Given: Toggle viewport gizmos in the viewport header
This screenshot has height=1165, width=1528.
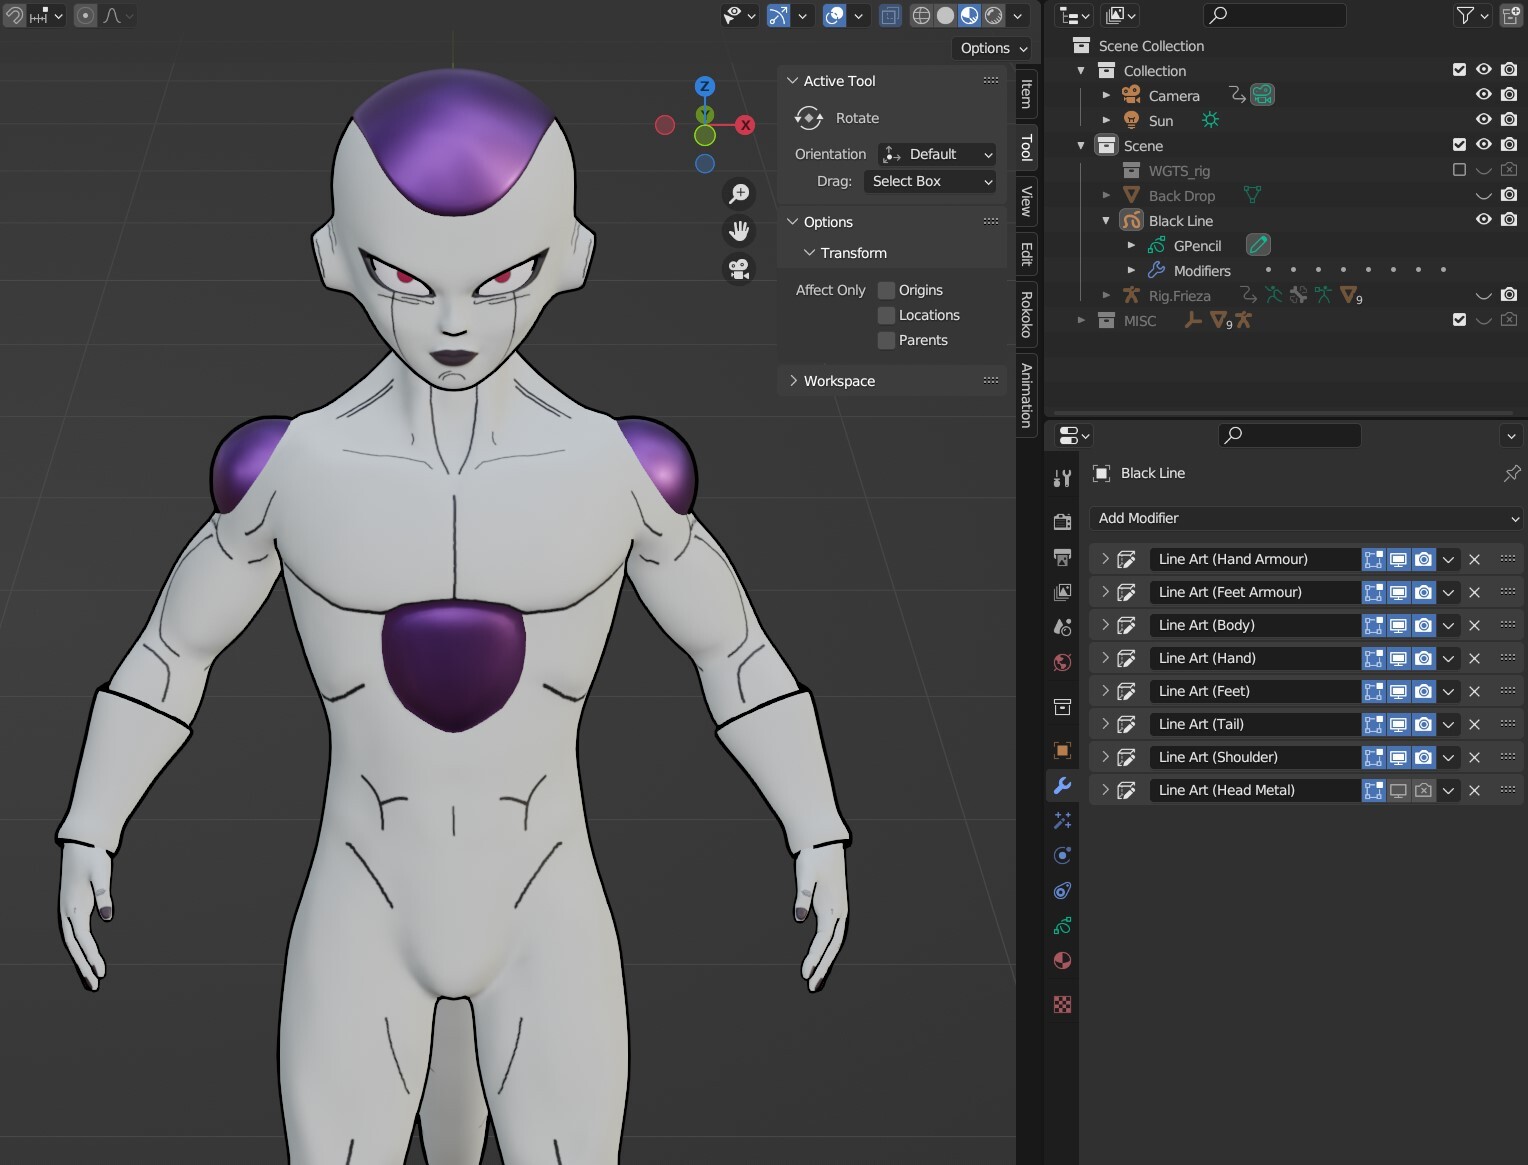Looking at the screenshot, I should pyautogui.click(x=778, y=15).
